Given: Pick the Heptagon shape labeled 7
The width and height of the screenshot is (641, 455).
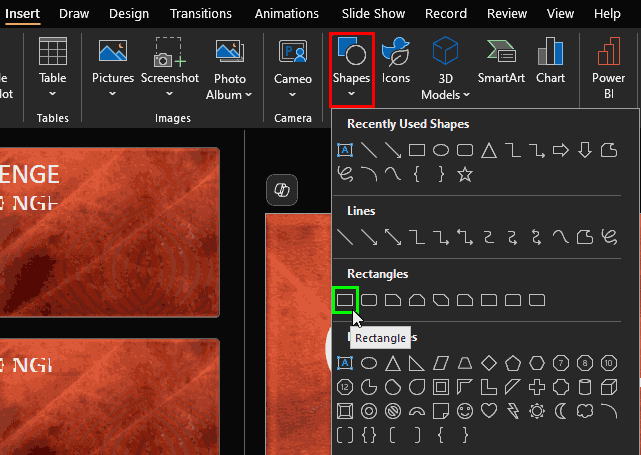Looking at the screenshot, I should (561, 363).
